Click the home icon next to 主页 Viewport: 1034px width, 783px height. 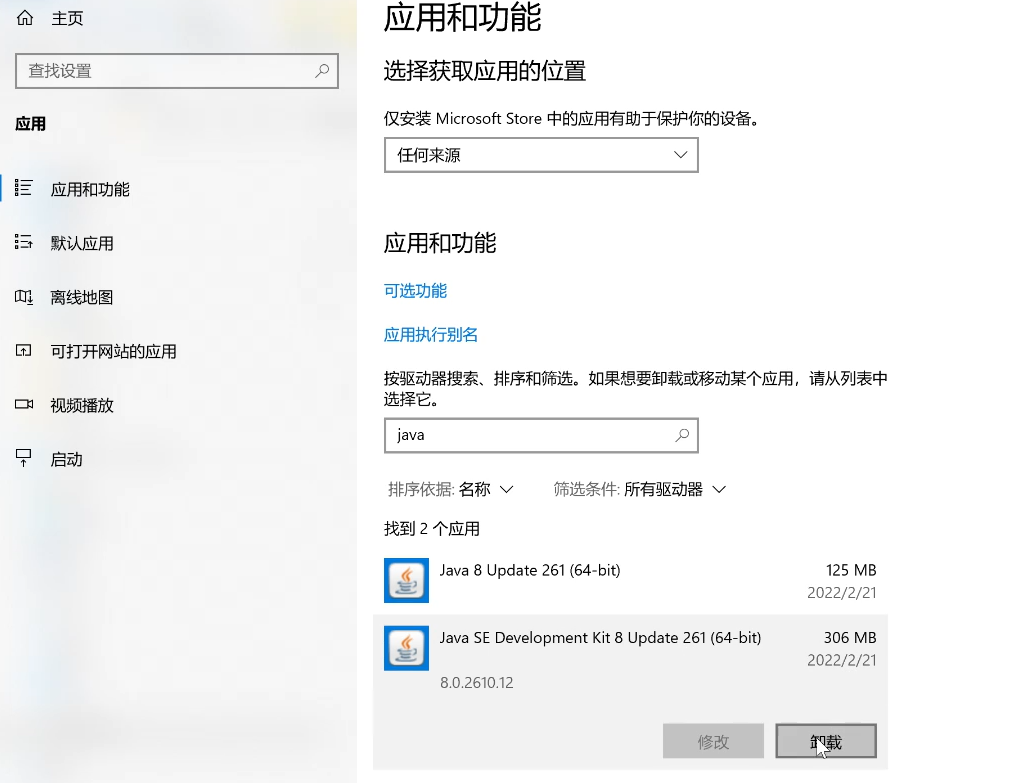pos(24,18)
